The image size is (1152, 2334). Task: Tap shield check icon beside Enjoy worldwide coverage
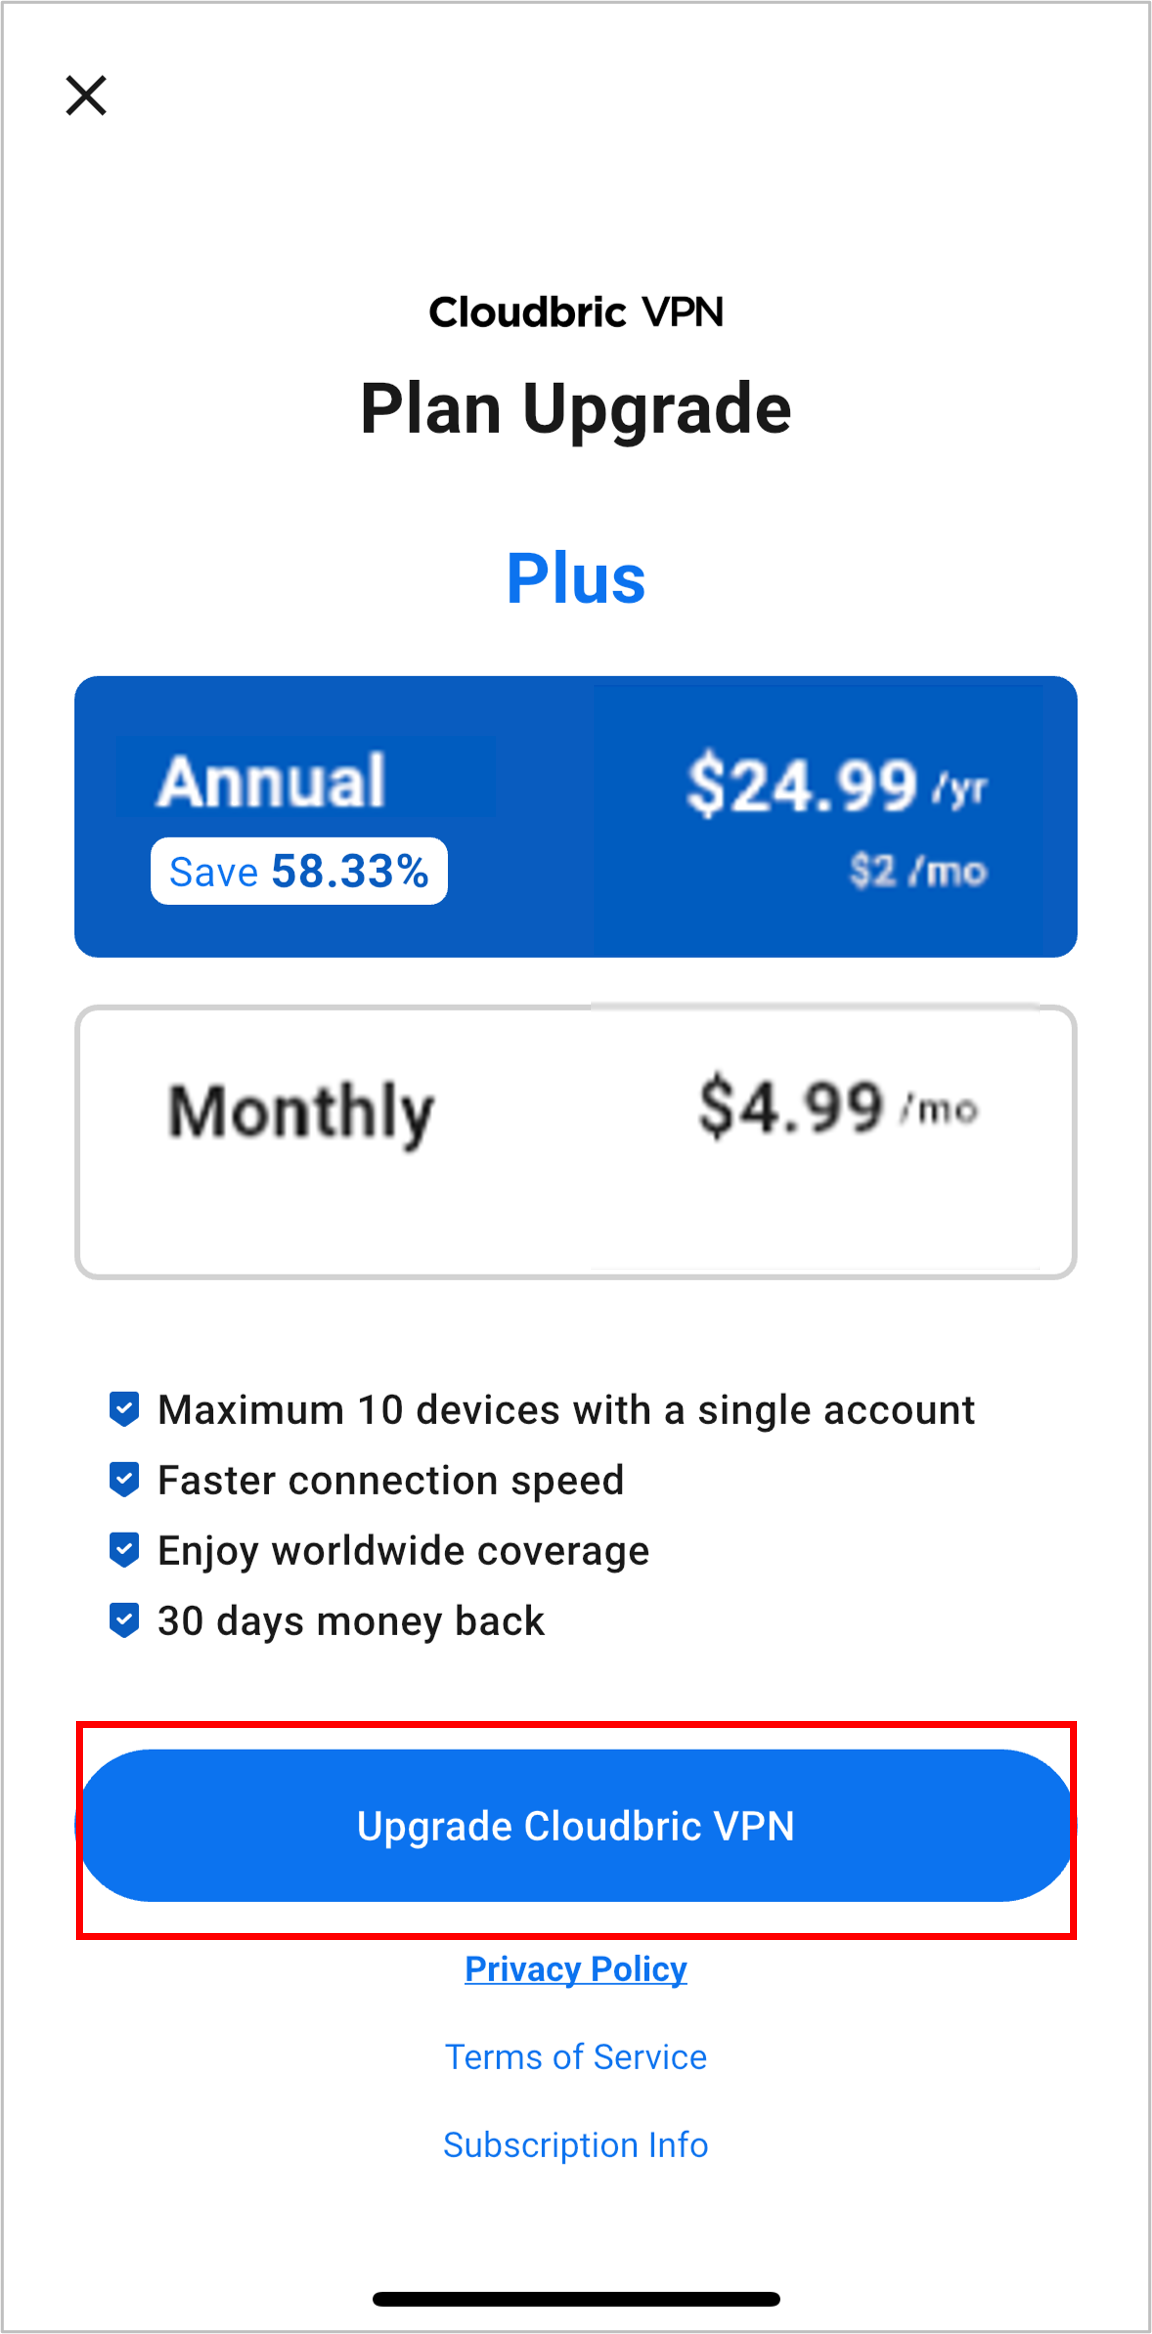pos(124,1550)
